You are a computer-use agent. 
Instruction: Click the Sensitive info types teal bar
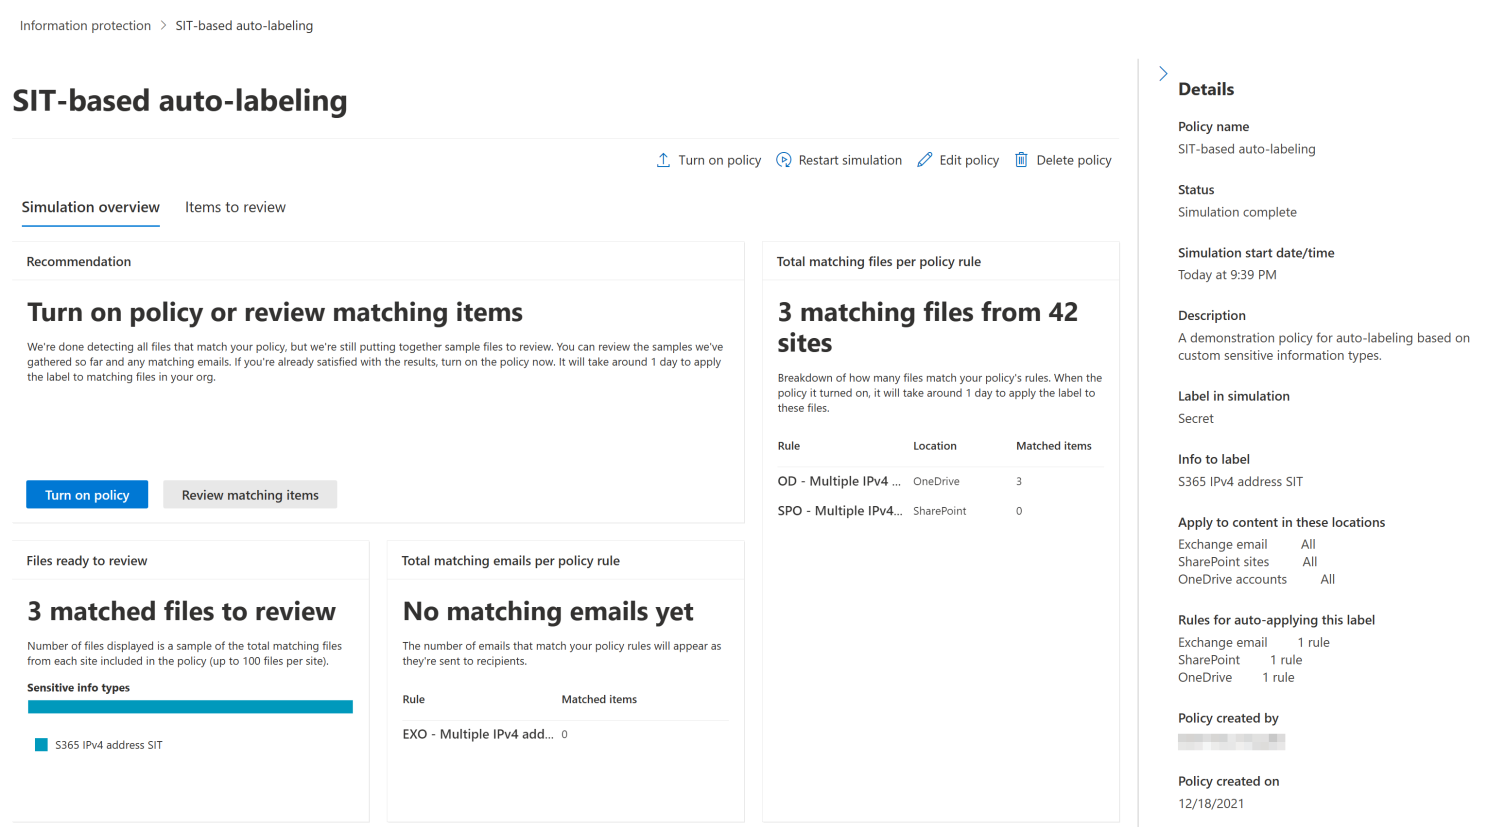pos(190,707)
